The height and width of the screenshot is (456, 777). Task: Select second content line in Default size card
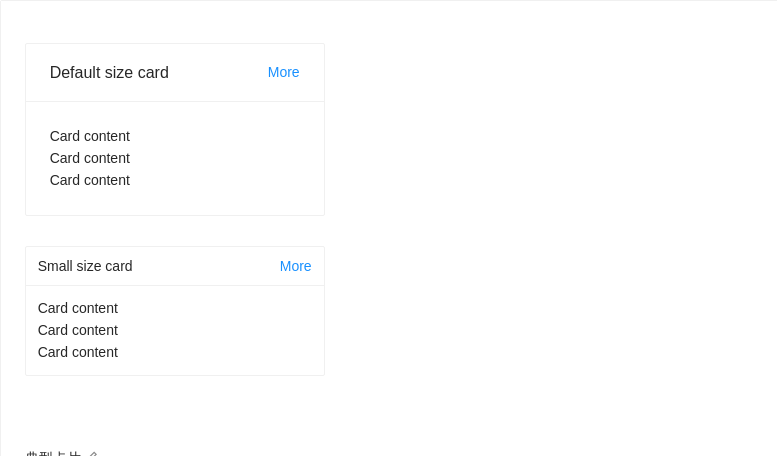click(x=90, y=158)
